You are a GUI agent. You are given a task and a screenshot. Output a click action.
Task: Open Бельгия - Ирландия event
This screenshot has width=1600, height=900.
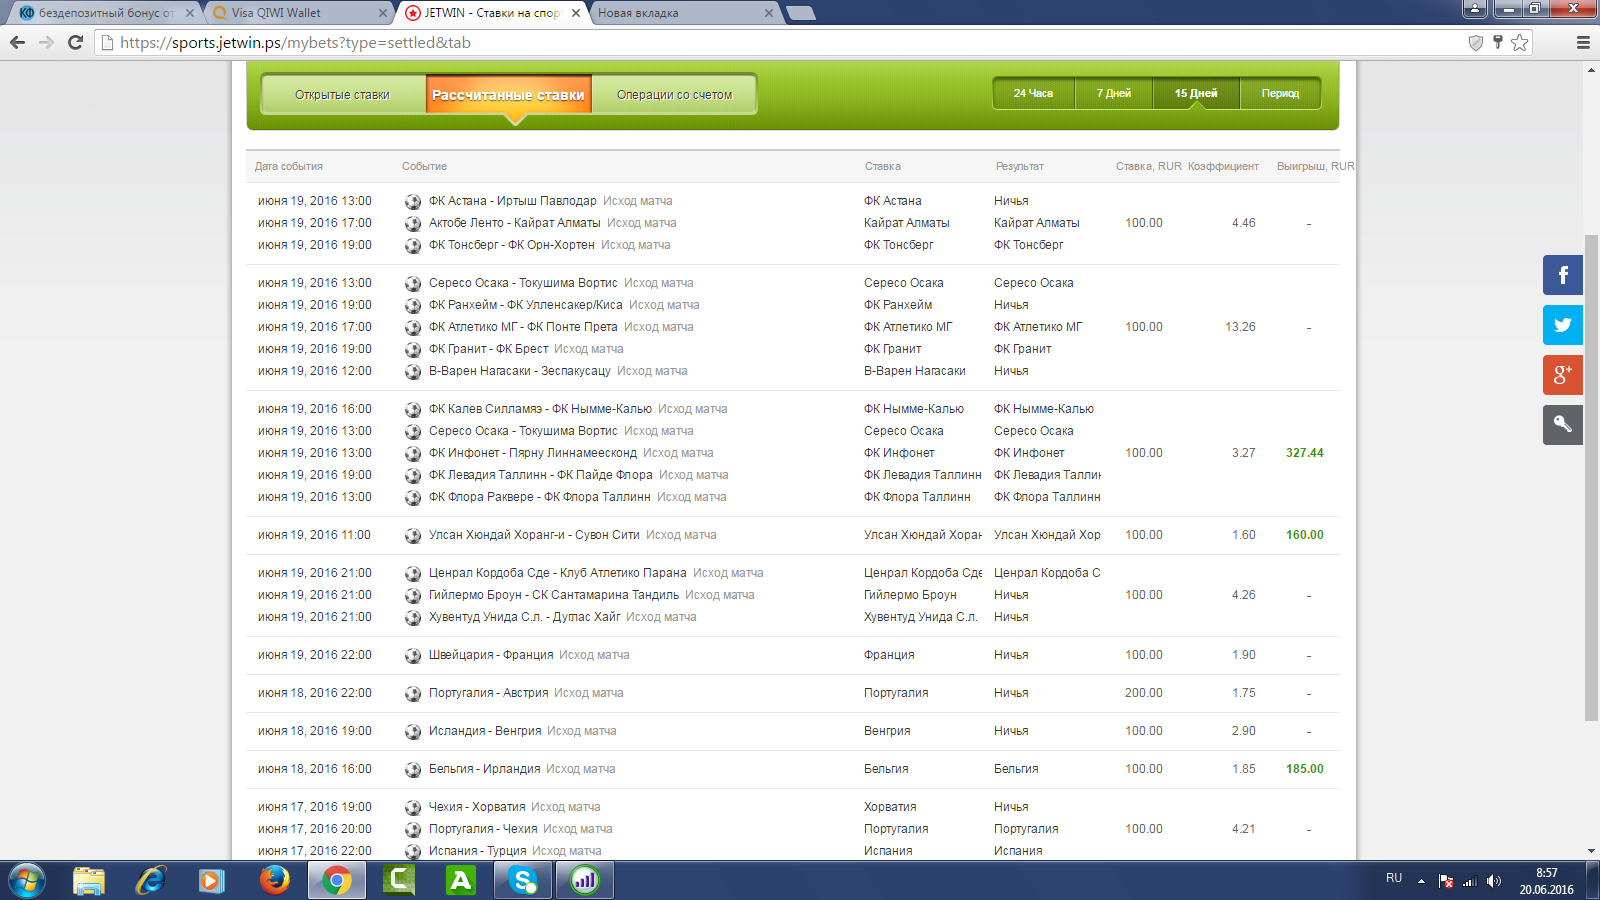(x=485, y=769)
